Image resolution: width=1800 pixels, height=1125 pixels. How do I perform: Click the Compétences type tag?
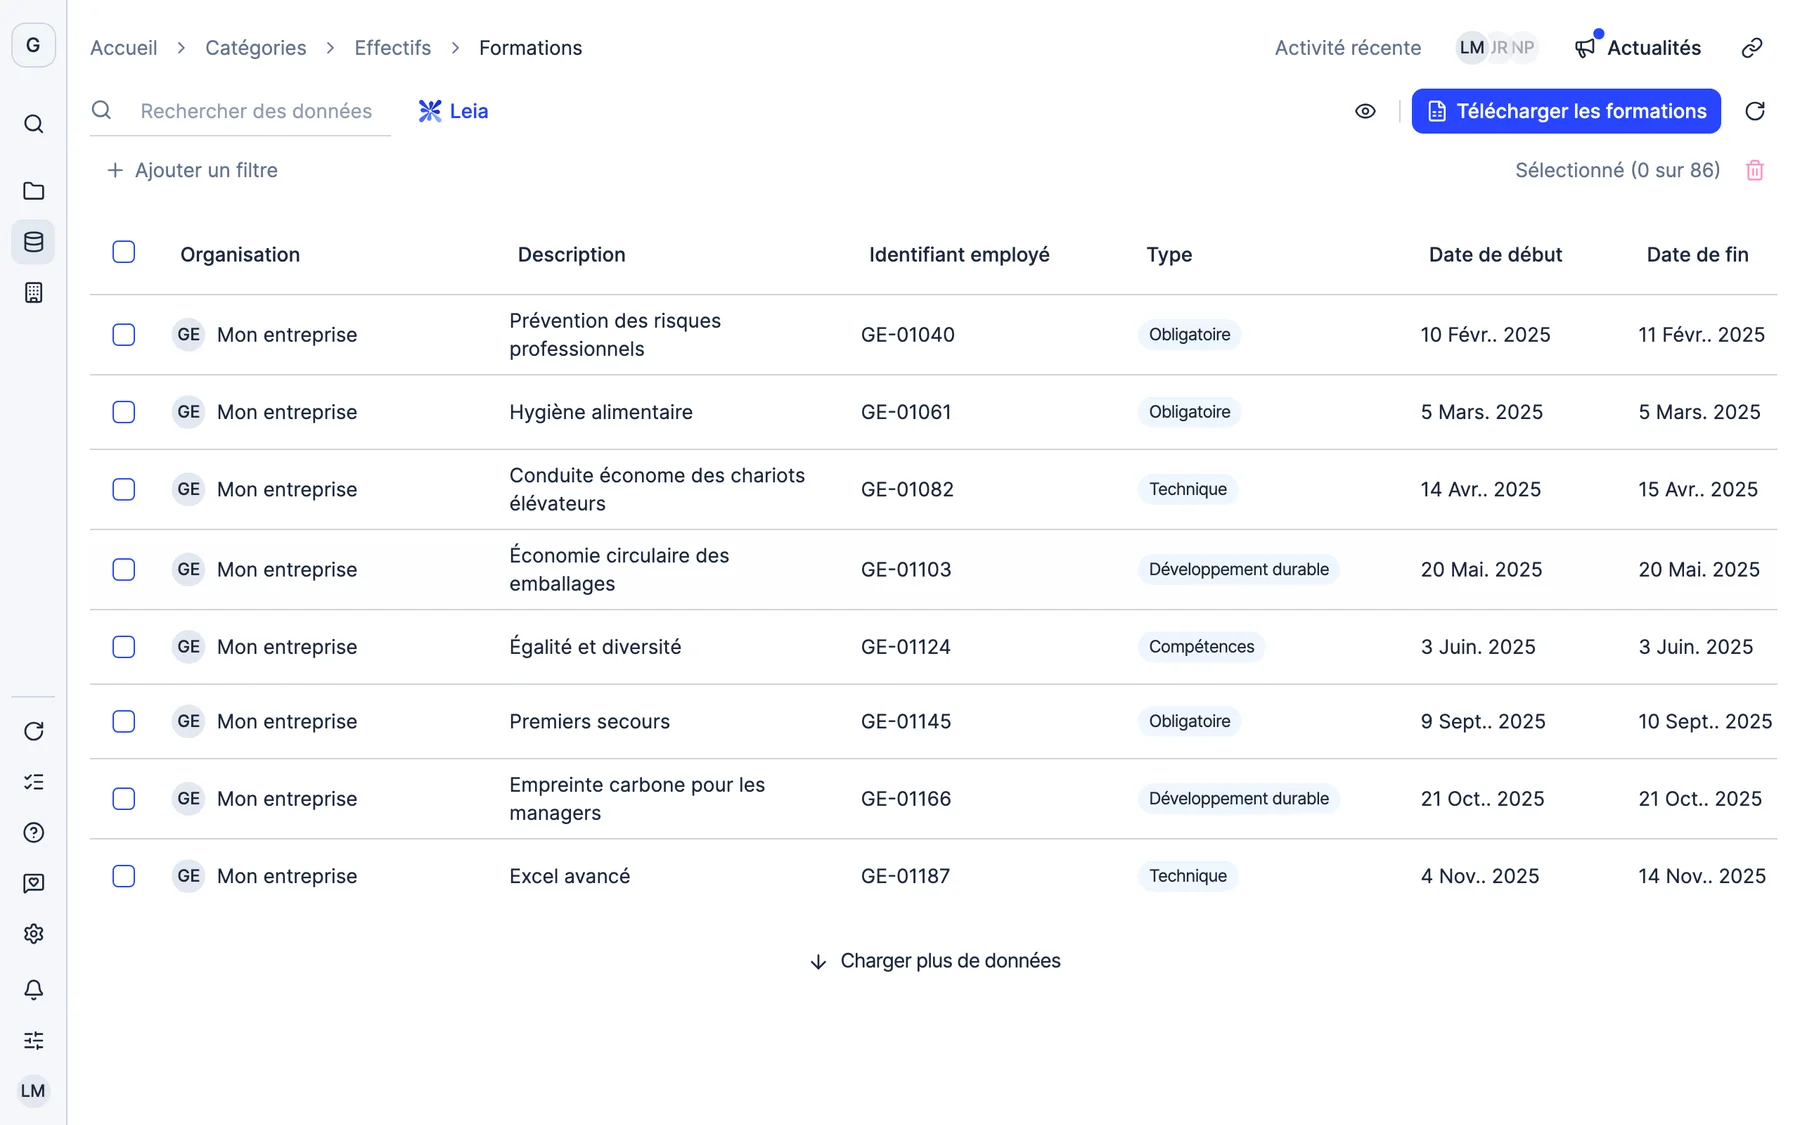(x=1201, y=647)
